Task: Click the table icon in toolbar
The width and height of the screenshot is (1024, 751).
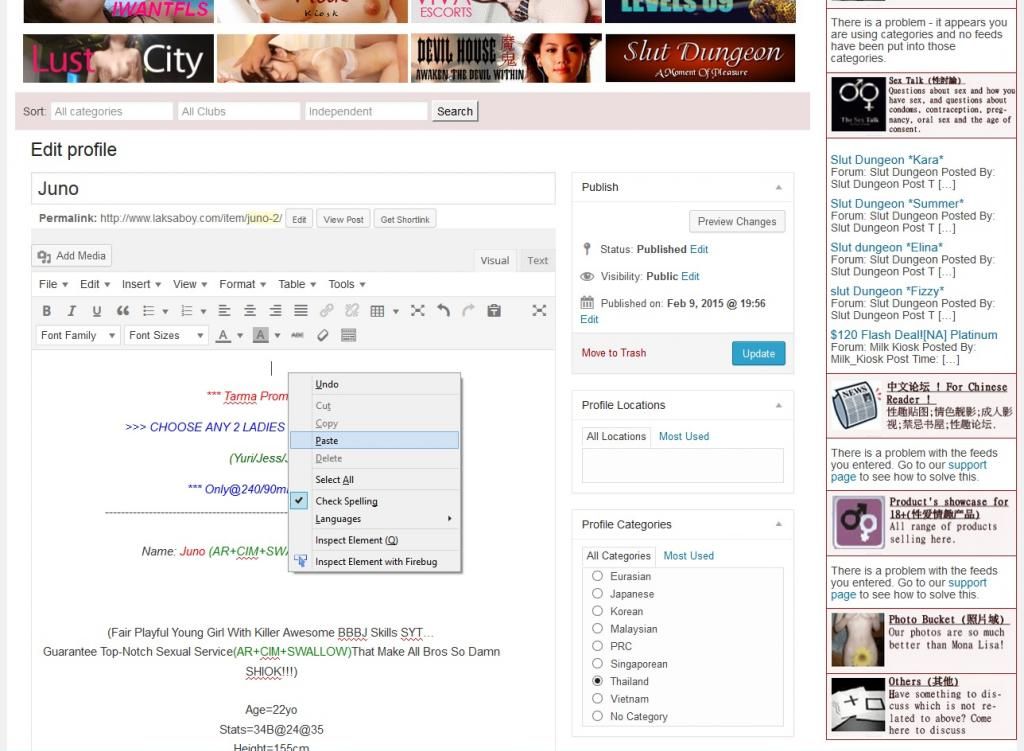Action: pyautogui.click(x=377, y=311)
